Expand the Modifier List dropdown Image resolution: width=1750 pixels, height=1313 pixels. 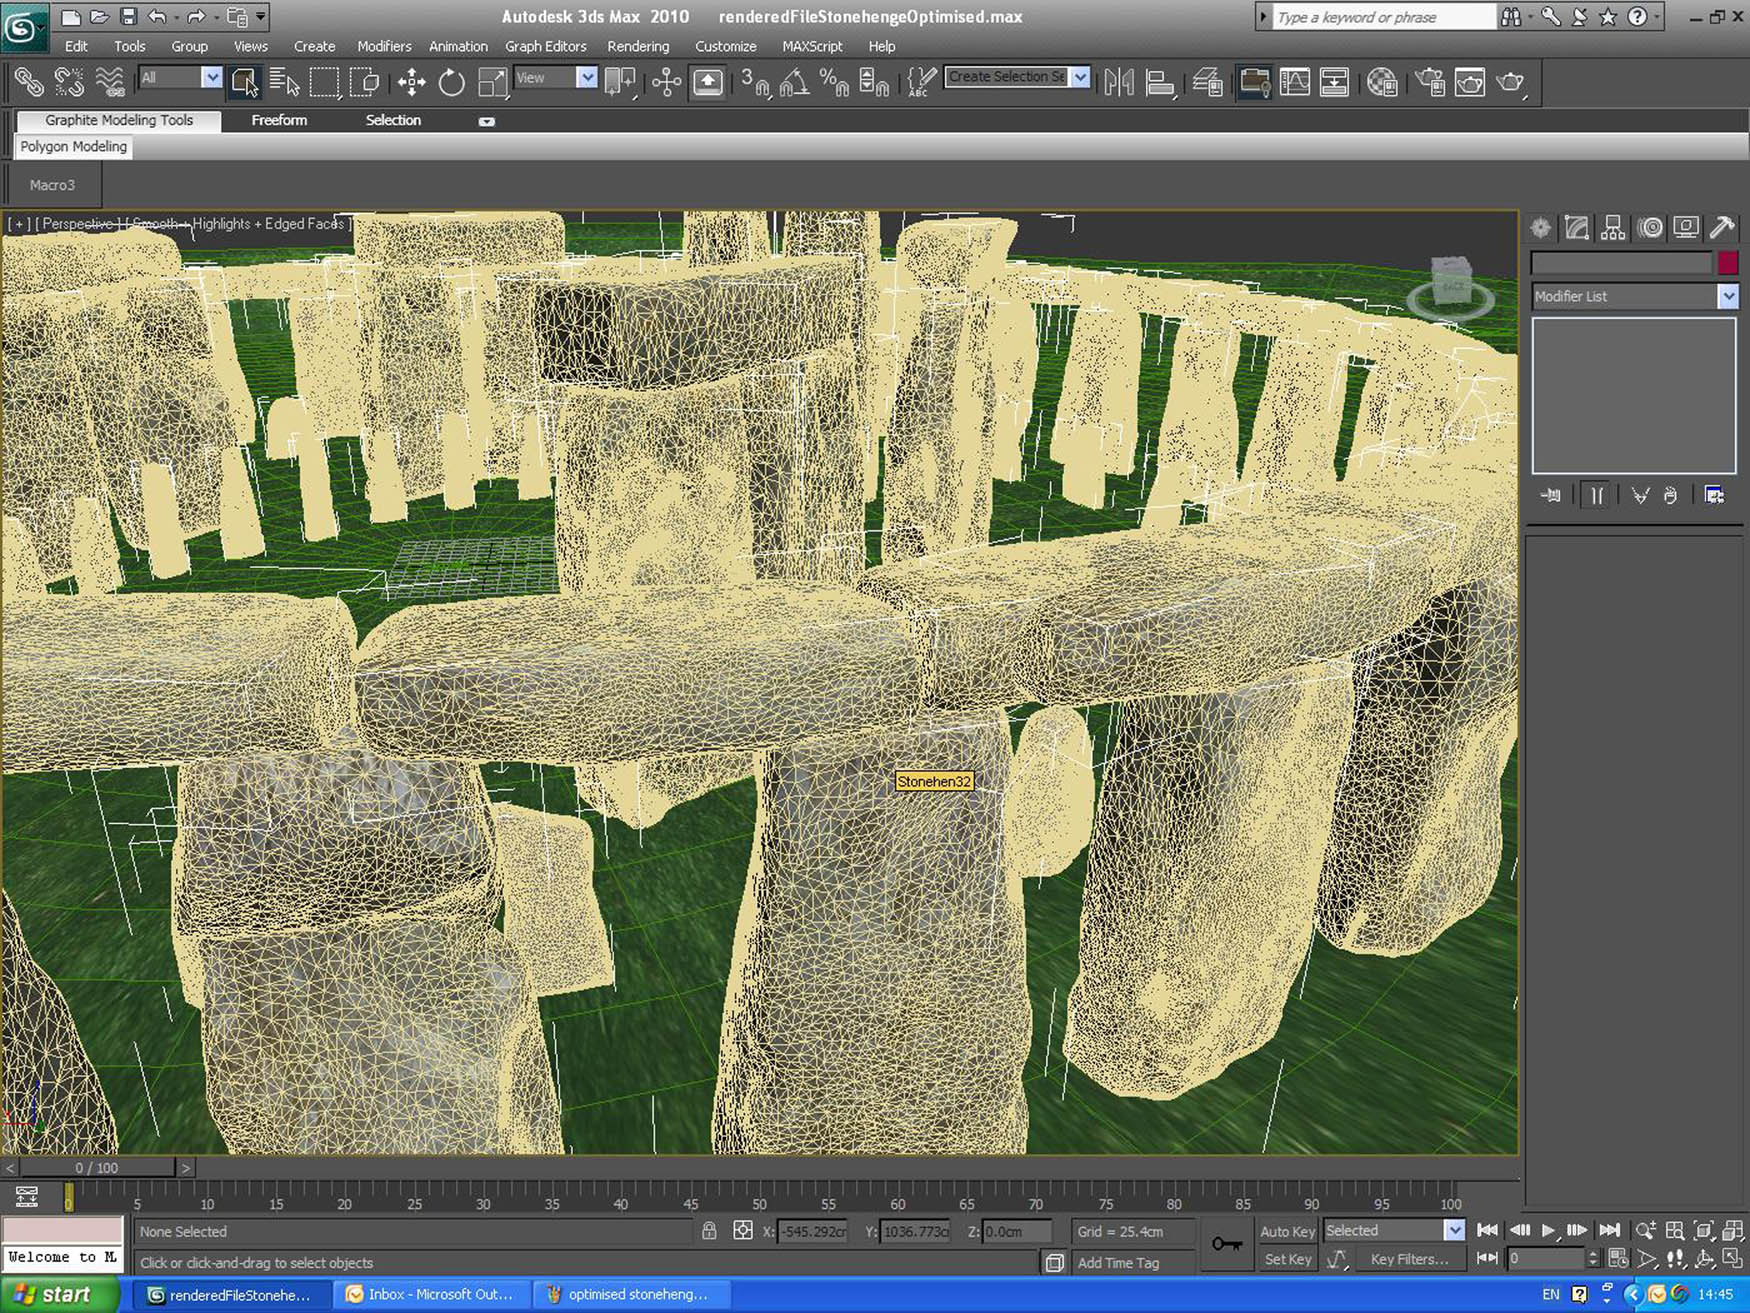[x=1727, y=296]
